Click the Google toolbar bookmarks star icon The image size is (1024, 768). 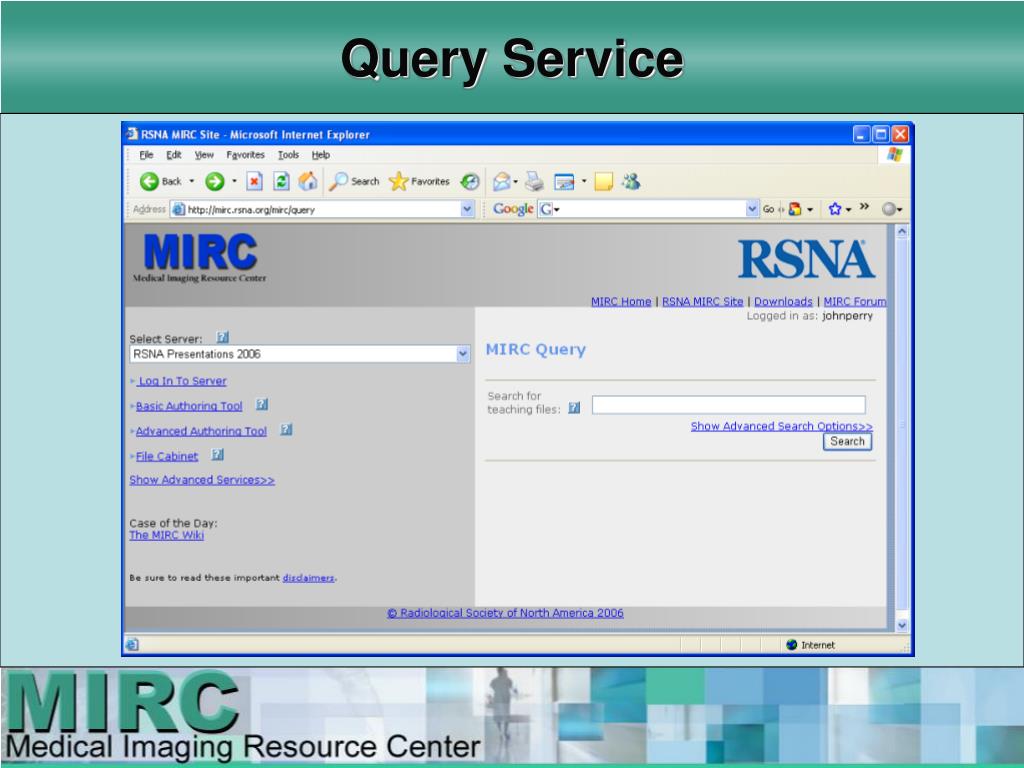click(x=835, y=209)
